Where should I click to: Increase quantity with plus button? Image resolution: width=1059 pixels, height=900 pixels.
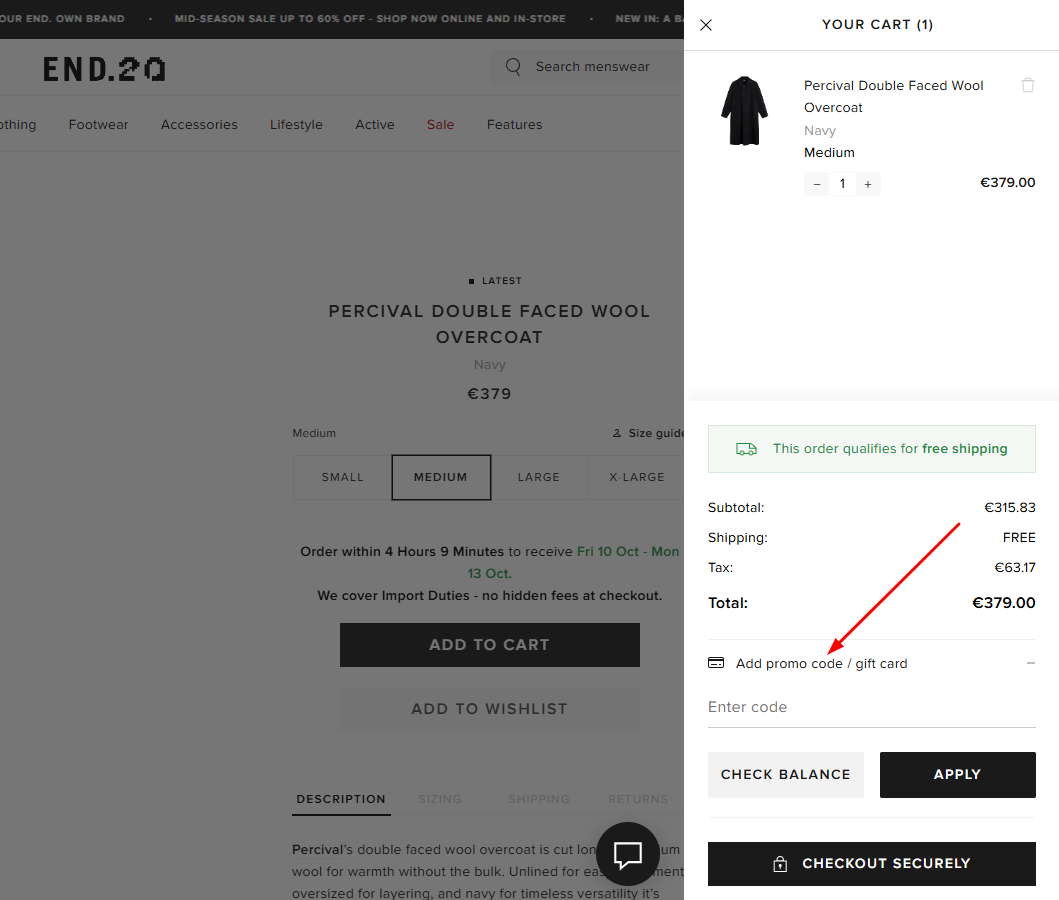[x=867, y=184]
